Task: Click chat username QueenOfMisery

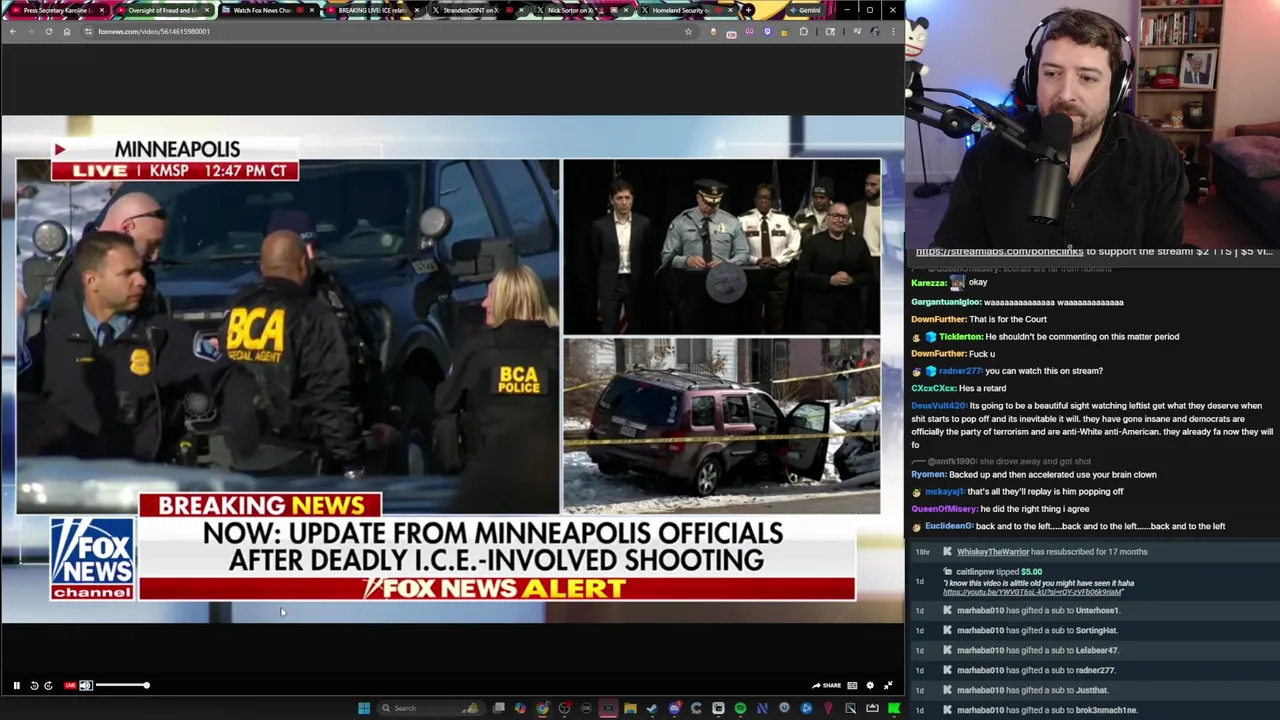Action: [x=944, y=509]
